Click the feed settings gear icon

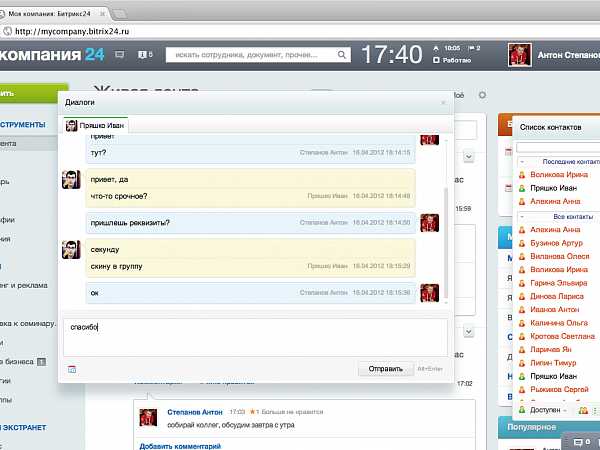click(481, 95)
